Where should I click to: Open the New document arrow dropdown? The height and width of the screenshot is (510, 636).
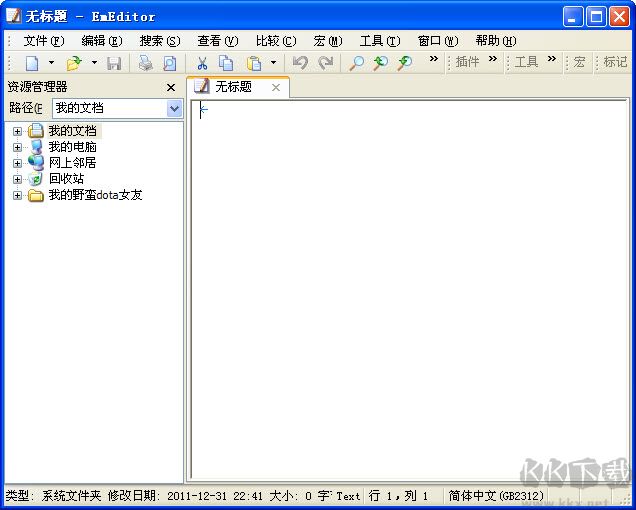pyautogui.click(x=51, y=62)
